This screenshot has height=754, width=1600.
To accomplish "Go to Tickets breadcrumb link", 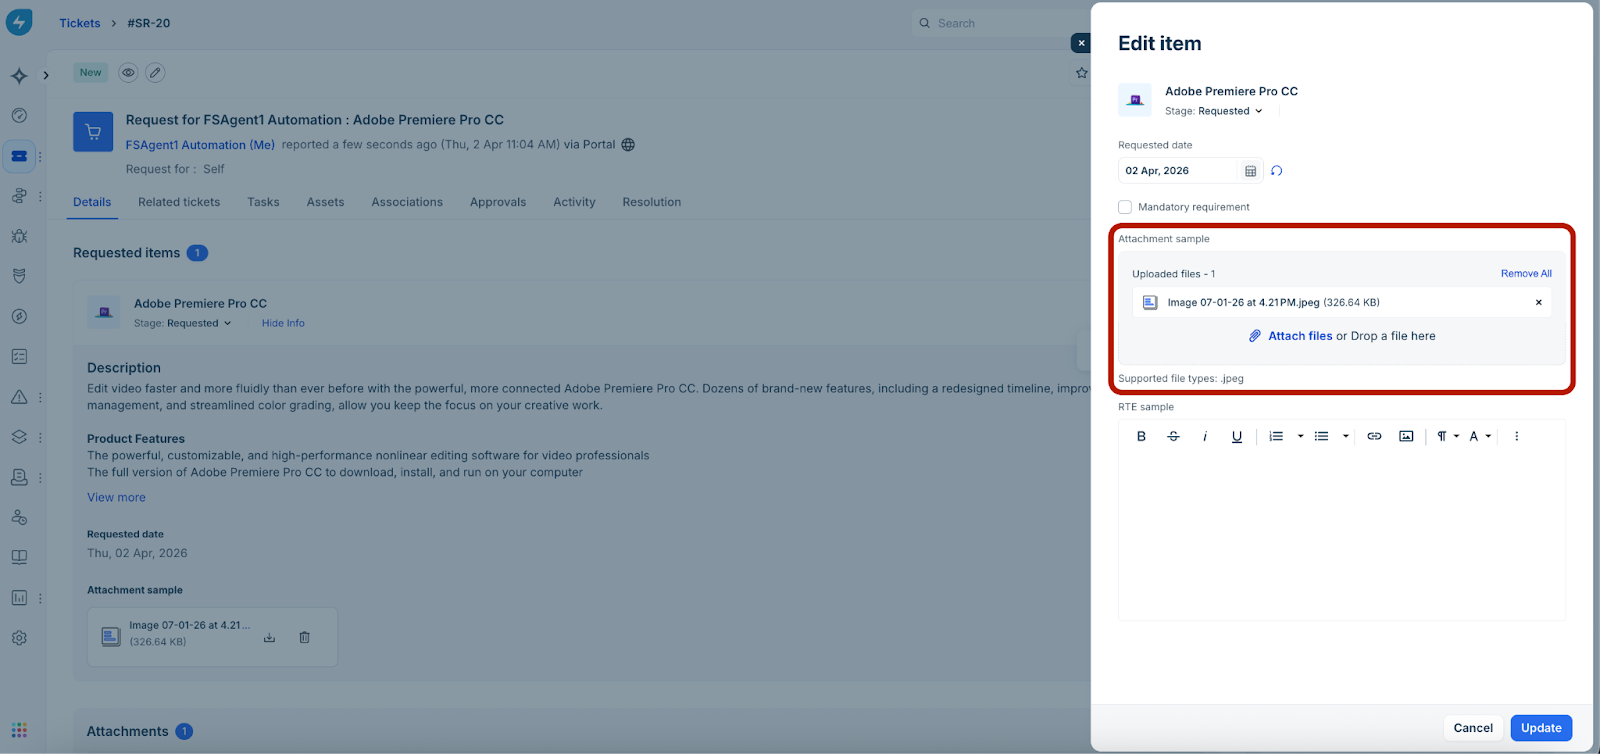I will tap(80, 23).
